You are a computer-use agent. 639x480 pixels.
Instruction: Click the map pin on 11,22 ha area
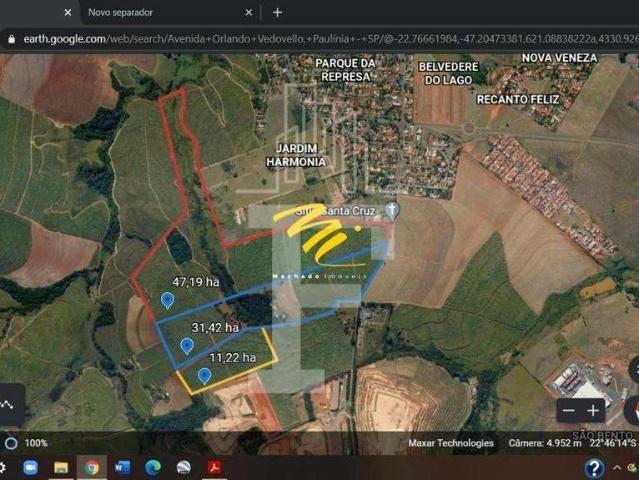click(204, 375)
